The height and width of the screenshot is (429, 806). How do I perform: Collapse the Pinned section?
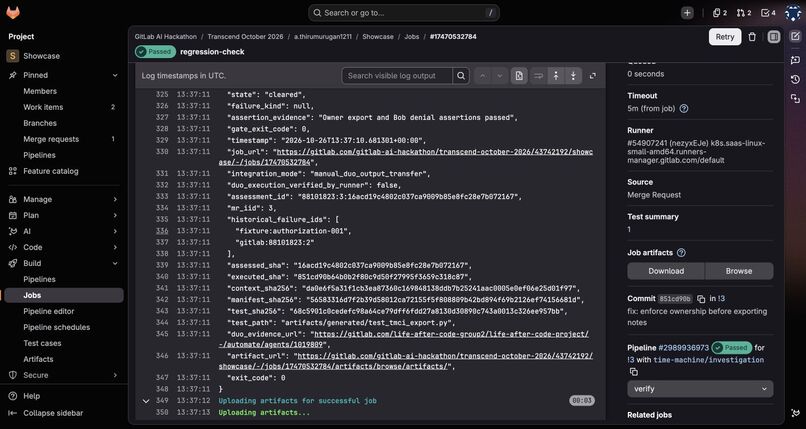pyautogui.click(x=115, y=75)
